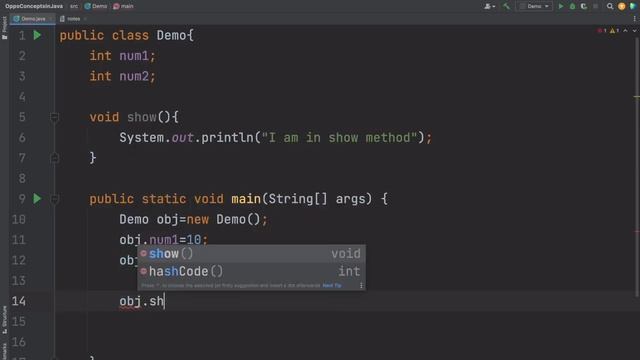Run class Demo from line 1 gutter
Image resolution: width=640 pixels, height=360 pixels.
tap(37, 36)
